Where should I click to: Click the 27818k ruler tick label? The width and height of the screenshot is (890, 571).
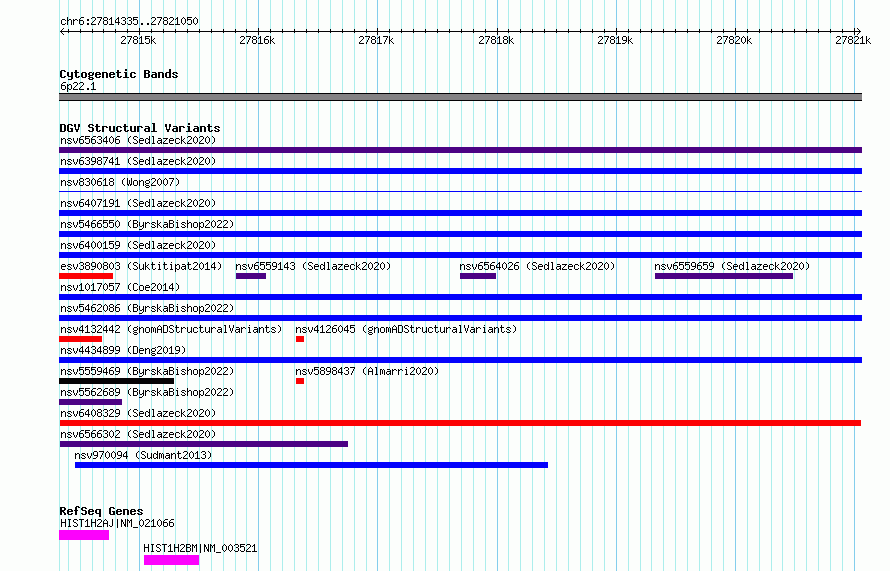496,40
